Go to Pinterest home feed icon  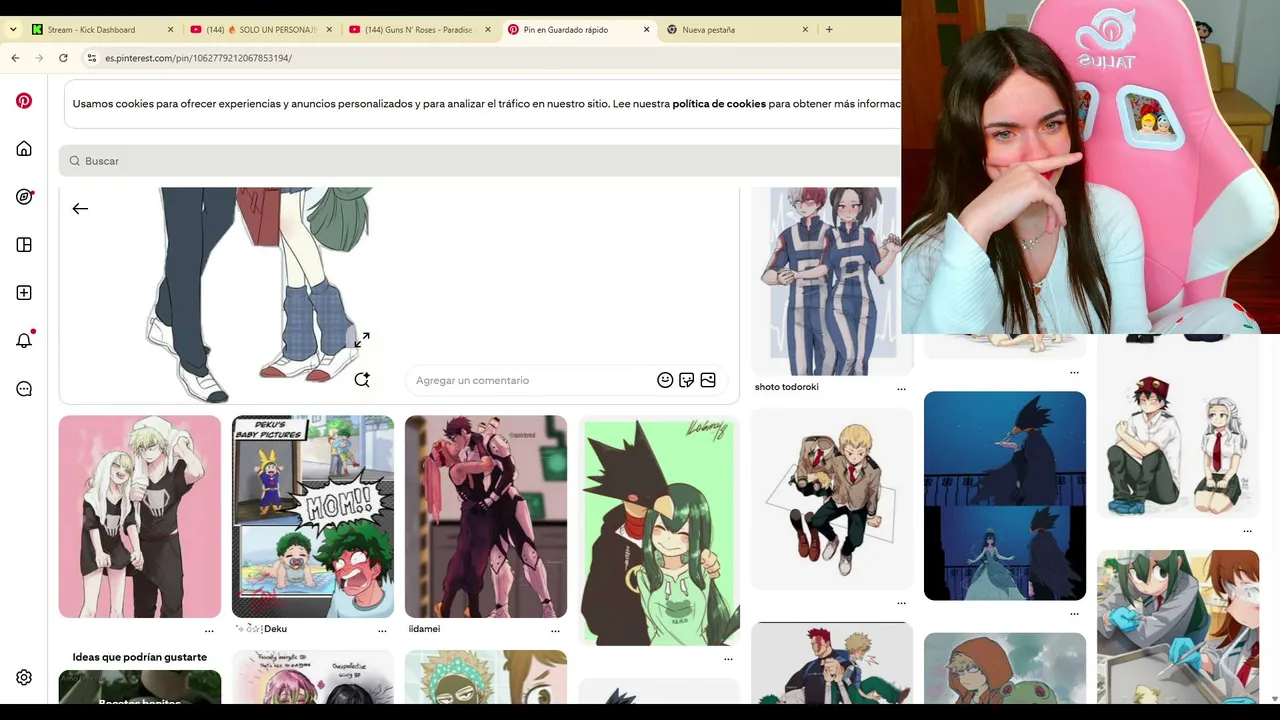(24, 149)
